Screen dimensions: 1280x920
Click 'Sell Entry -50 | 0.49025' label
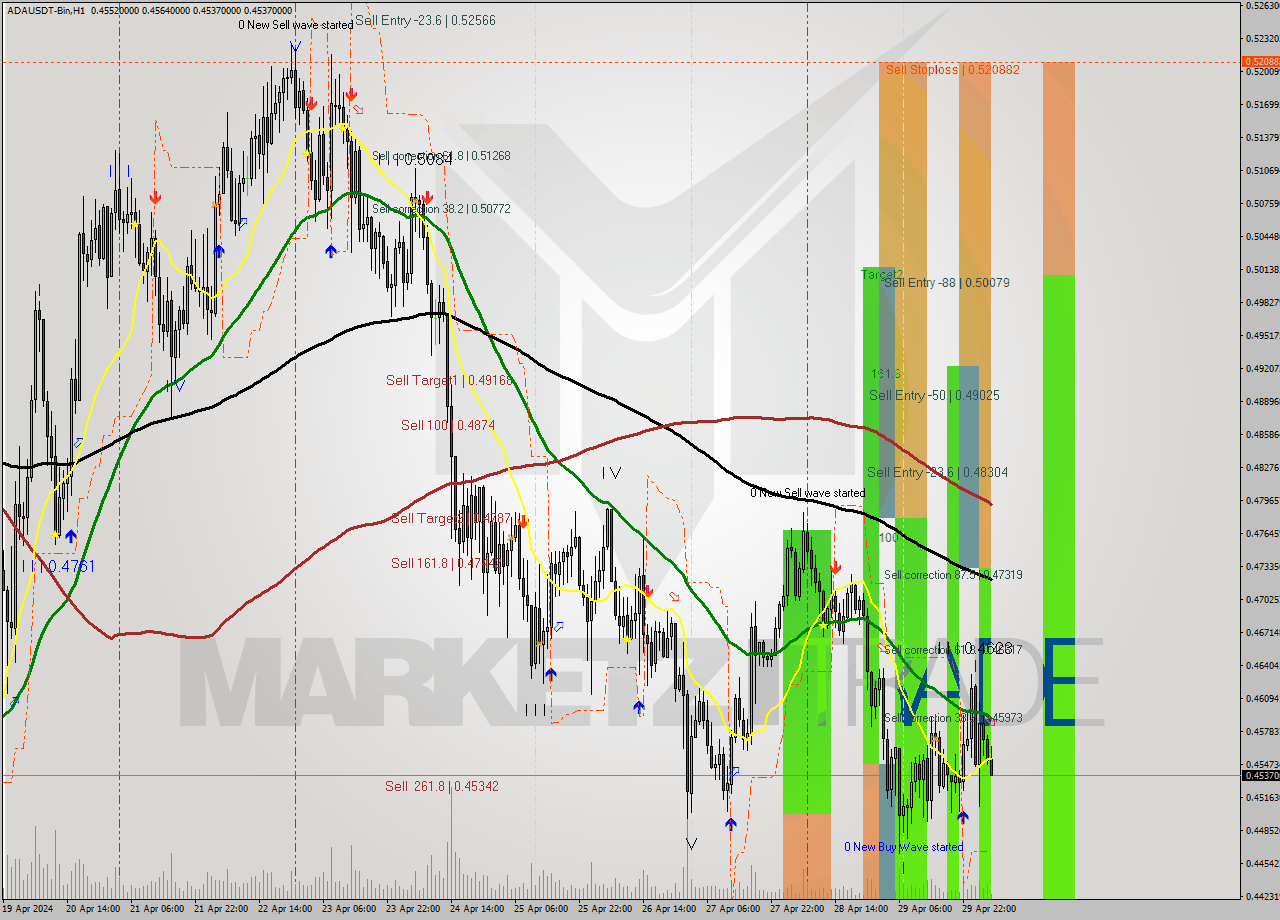pyautogui.click(x=934, y=395)
